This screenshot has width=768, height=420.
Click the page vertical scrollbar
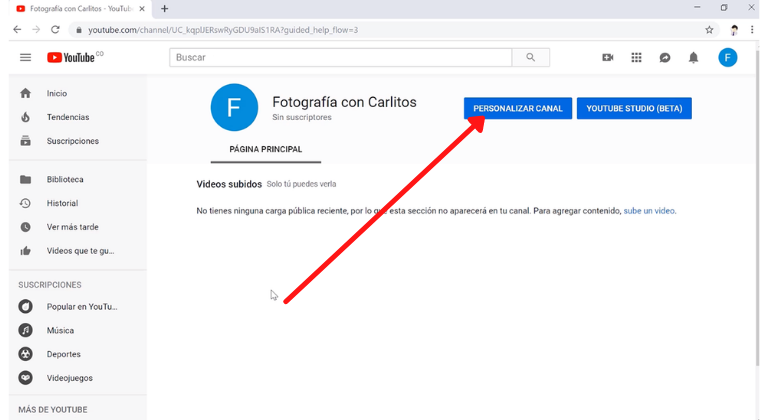coord(757,206)
